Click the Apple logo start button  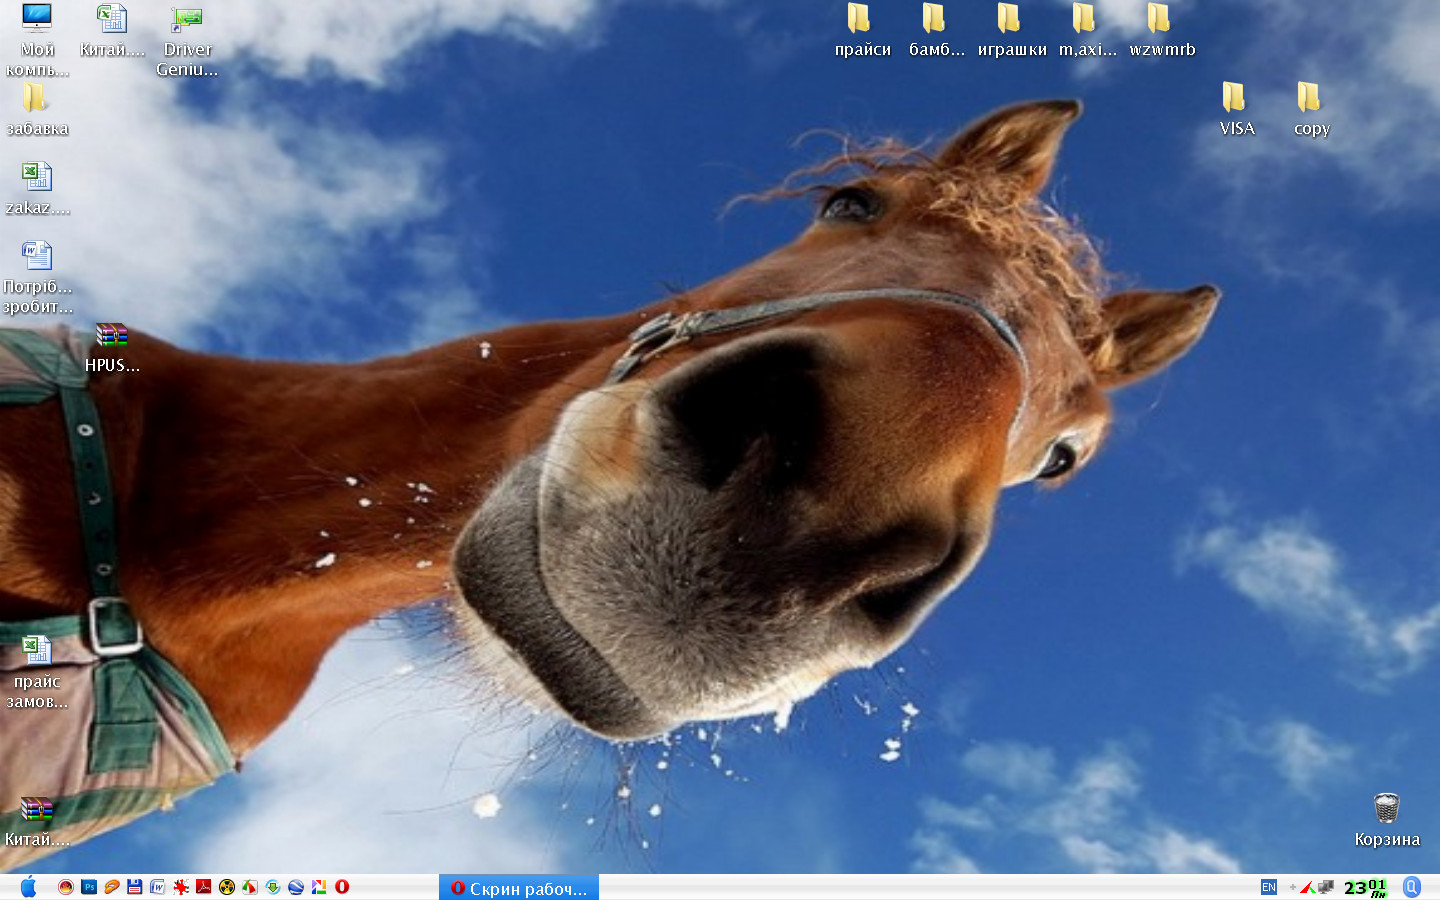(x=28, y=887)
